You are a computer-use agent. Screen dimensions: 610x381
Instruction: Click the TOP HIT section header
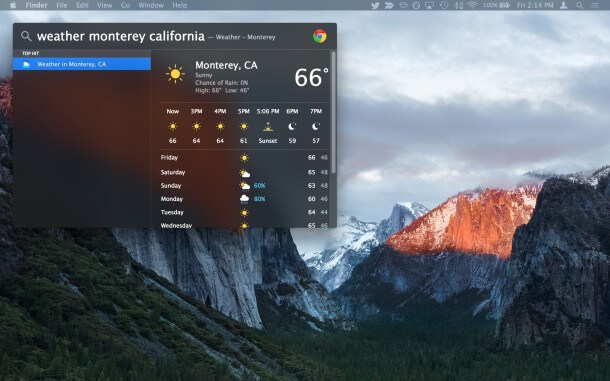[30, 53]
